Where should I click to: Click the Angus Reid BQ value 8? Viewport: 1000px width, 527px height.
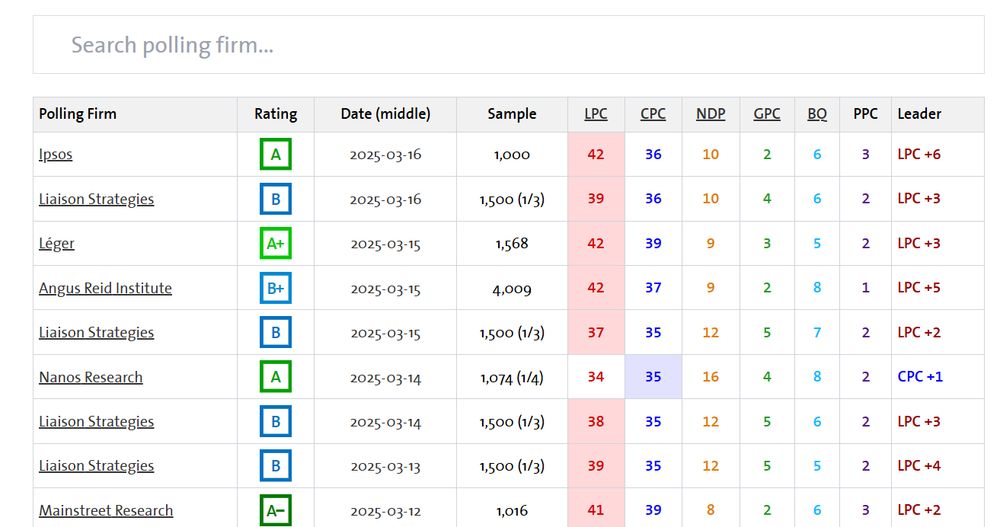(817, 288)
